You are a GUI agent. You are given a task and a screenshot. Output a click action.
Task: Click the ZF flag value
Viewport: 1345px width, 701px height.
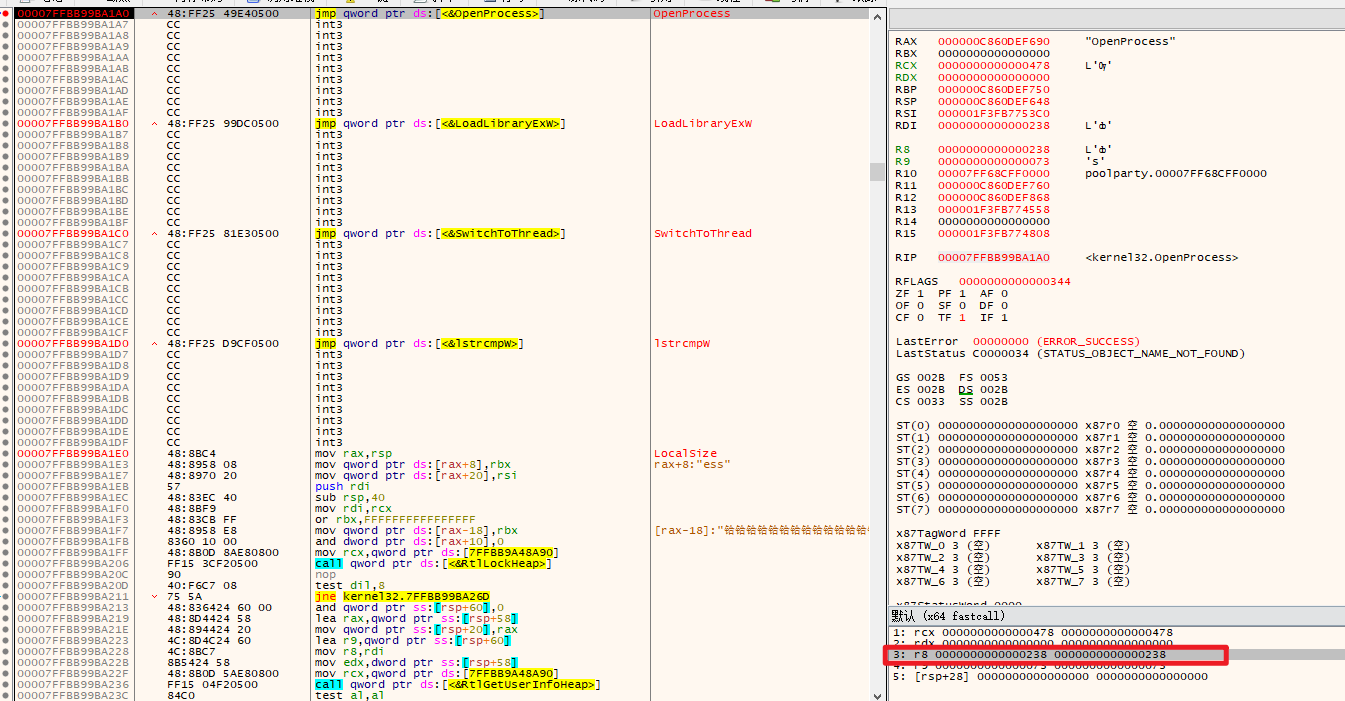[x=919, y=294]
